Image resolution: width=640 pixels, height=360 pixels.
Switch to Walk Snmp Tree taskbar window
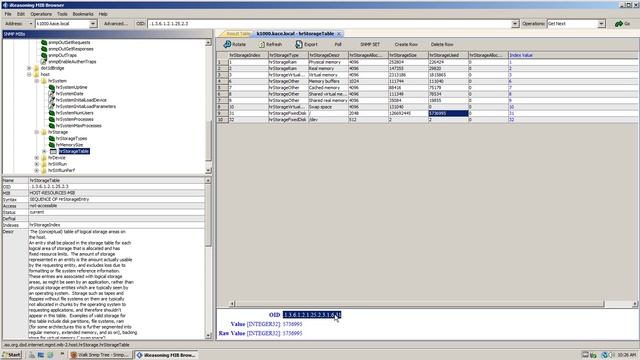100,355
